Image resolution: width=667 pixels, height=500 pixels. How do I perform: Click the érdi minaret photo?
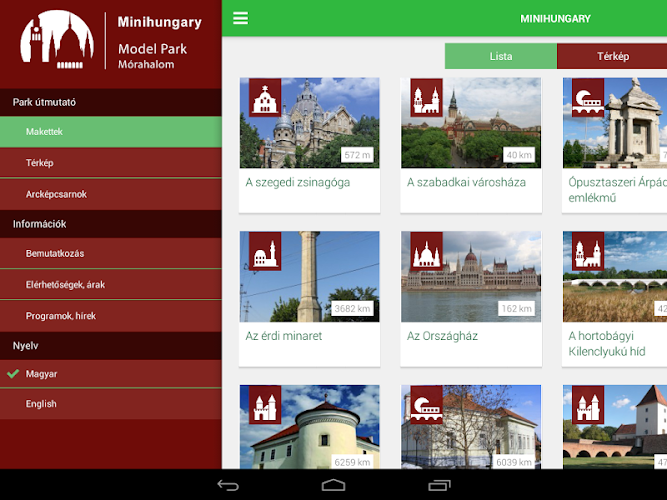[310, 276]
